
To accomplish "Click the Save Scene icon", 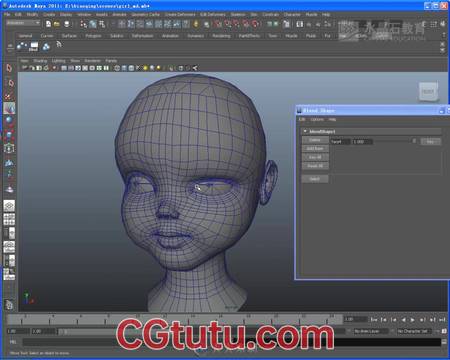I will (x=67, y=24).
